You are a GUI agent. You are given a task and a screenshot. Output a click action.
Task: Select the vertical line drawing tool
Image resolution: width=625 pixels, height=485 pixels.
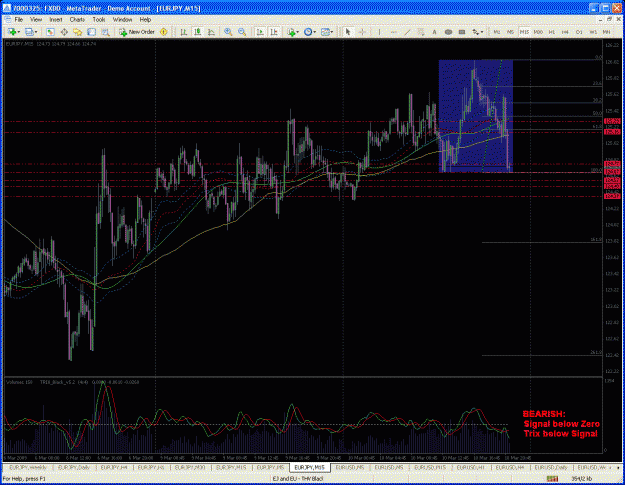coord(379,32)
